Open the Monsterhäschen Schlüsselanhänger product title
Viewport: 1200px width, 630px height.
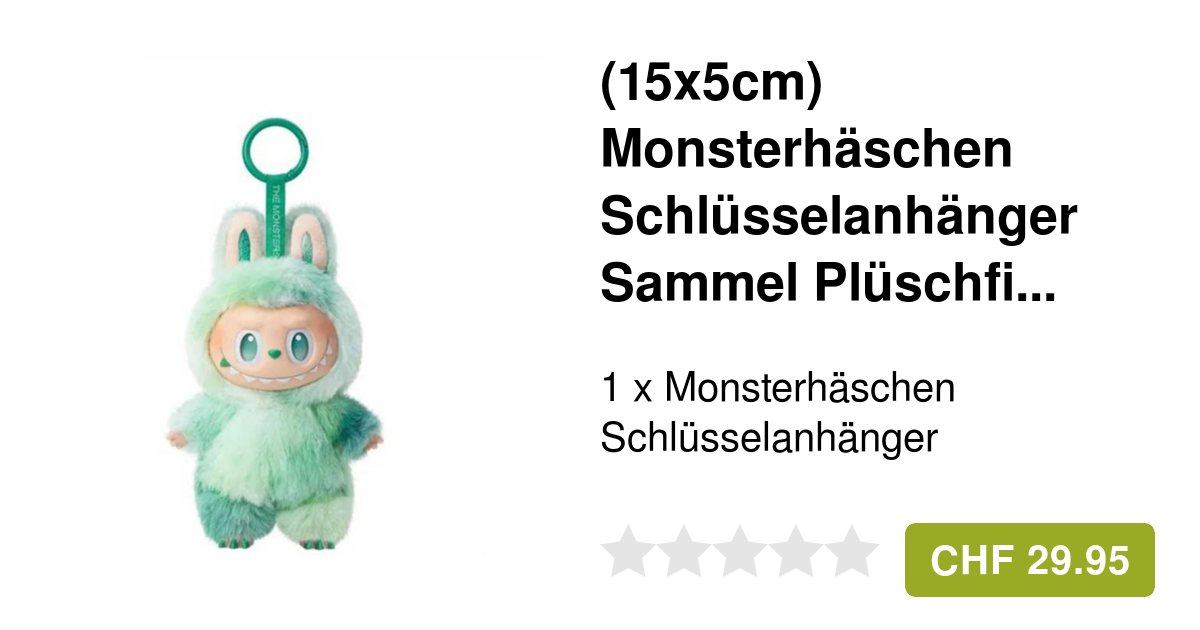coord(839,185)
